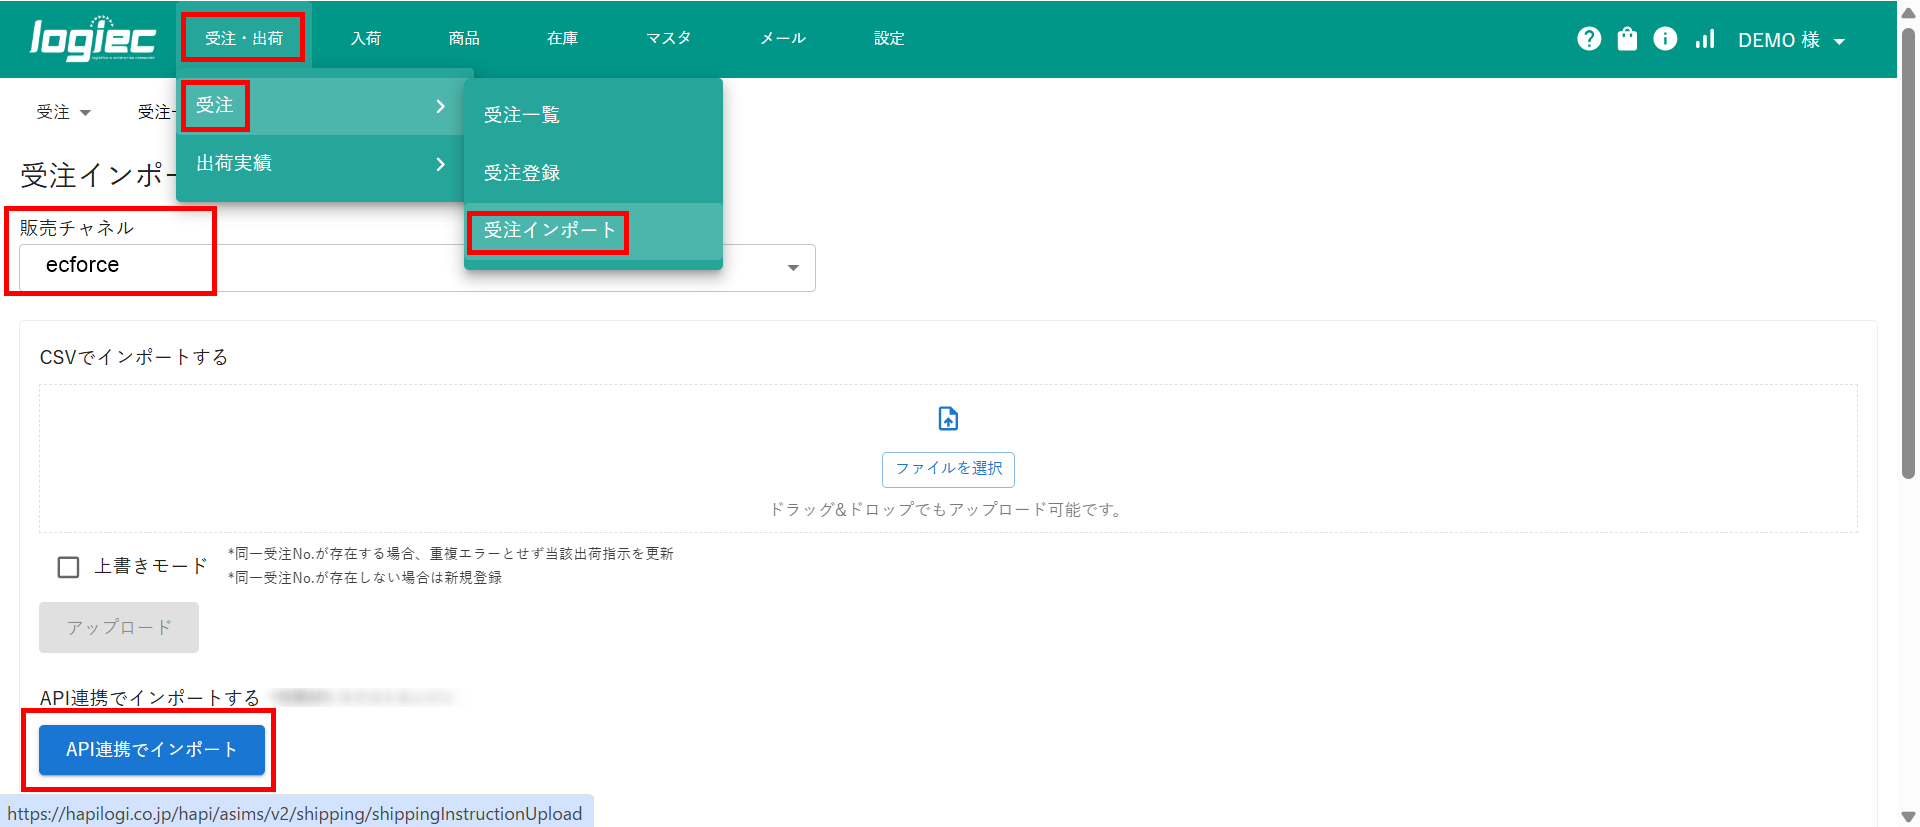Expand the 販売チャネル dropdown arrow

(793, 268)
